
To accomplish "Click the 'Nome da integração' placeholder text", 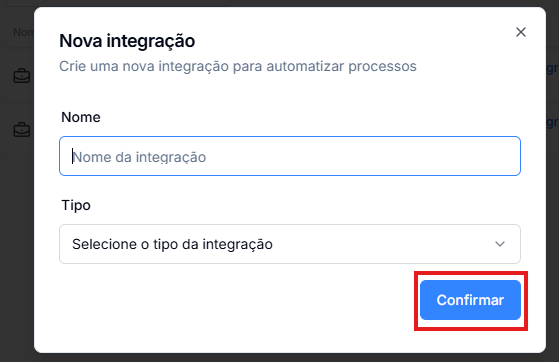I will point(139,157).
